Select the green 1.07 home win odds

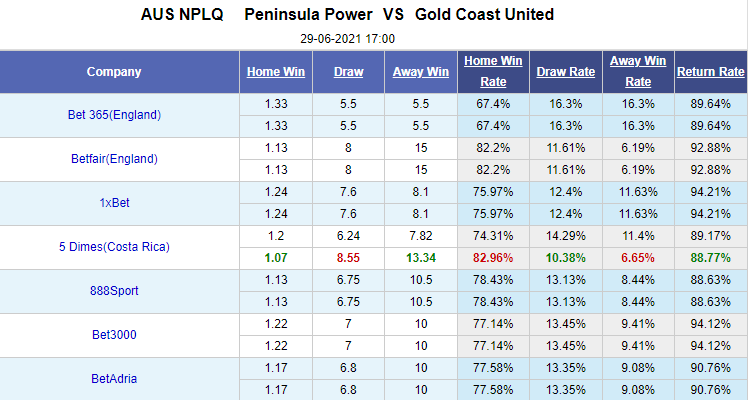click(276, 258)
